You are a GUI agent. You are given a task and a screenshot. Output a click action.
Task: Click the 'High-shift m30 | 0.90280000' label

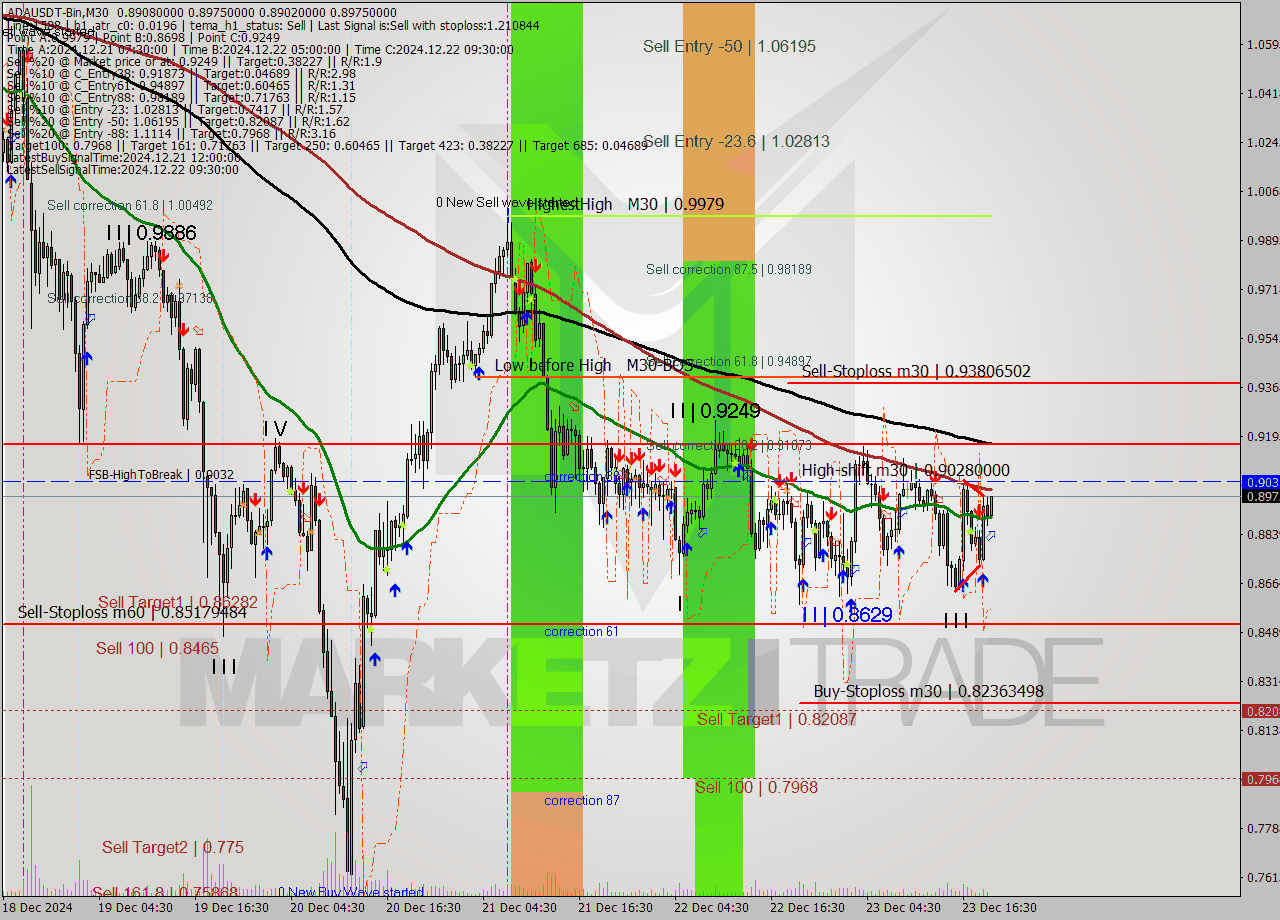[x=906, y=470]
